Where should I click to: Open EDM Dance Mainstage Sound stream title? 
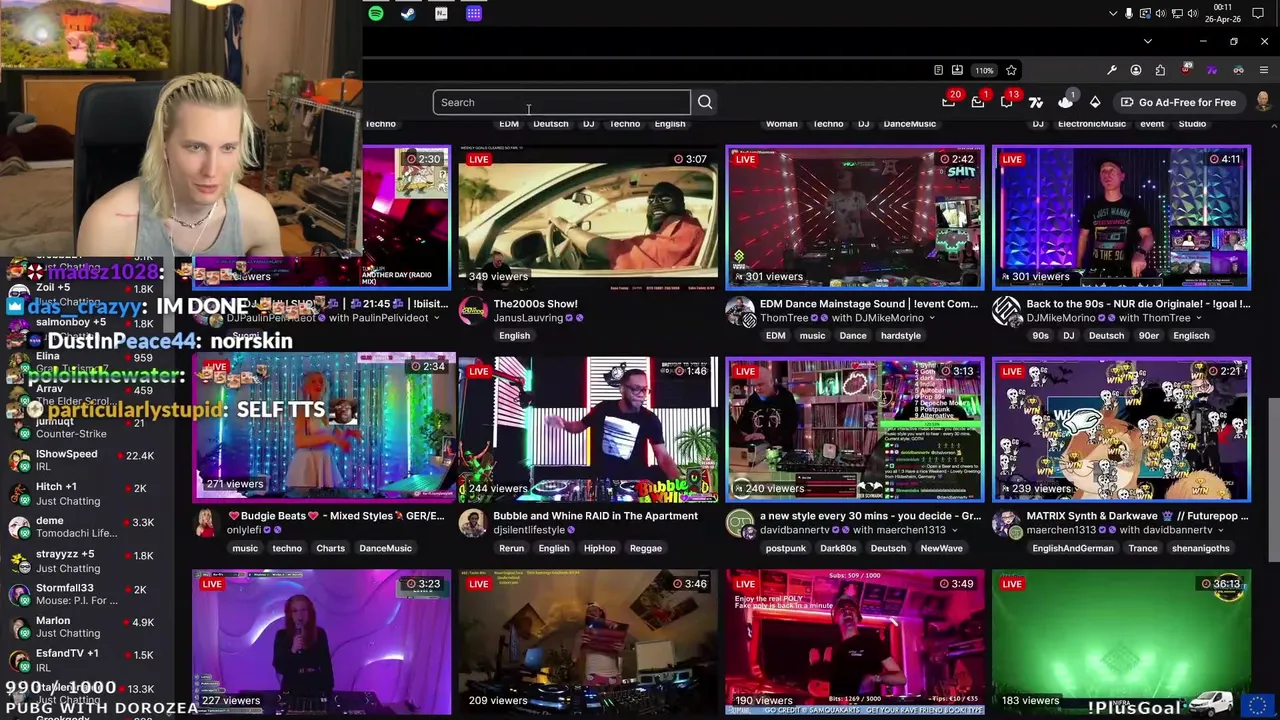(869, 304)
